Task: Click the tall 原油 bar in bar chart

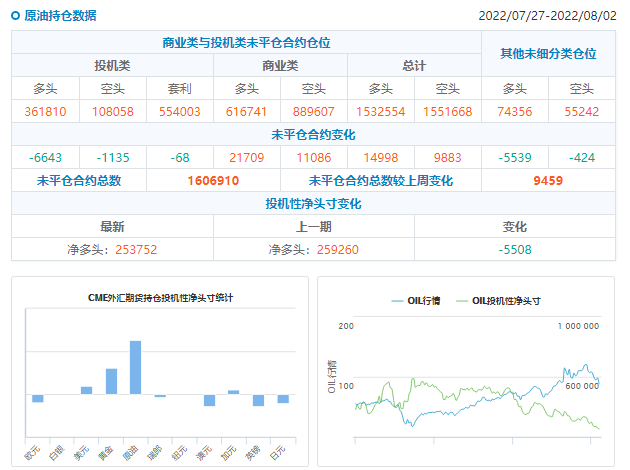Action: [x=135, y=368]
